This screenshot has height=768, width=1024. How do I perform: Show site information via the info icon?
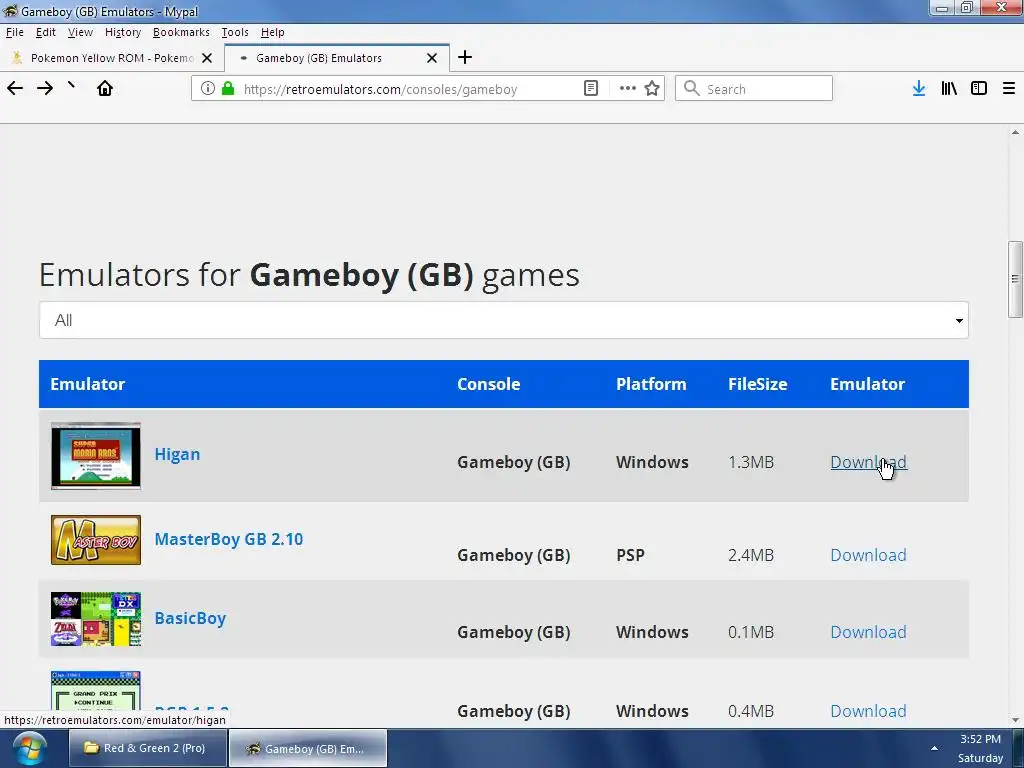click(x=208, y=88)
